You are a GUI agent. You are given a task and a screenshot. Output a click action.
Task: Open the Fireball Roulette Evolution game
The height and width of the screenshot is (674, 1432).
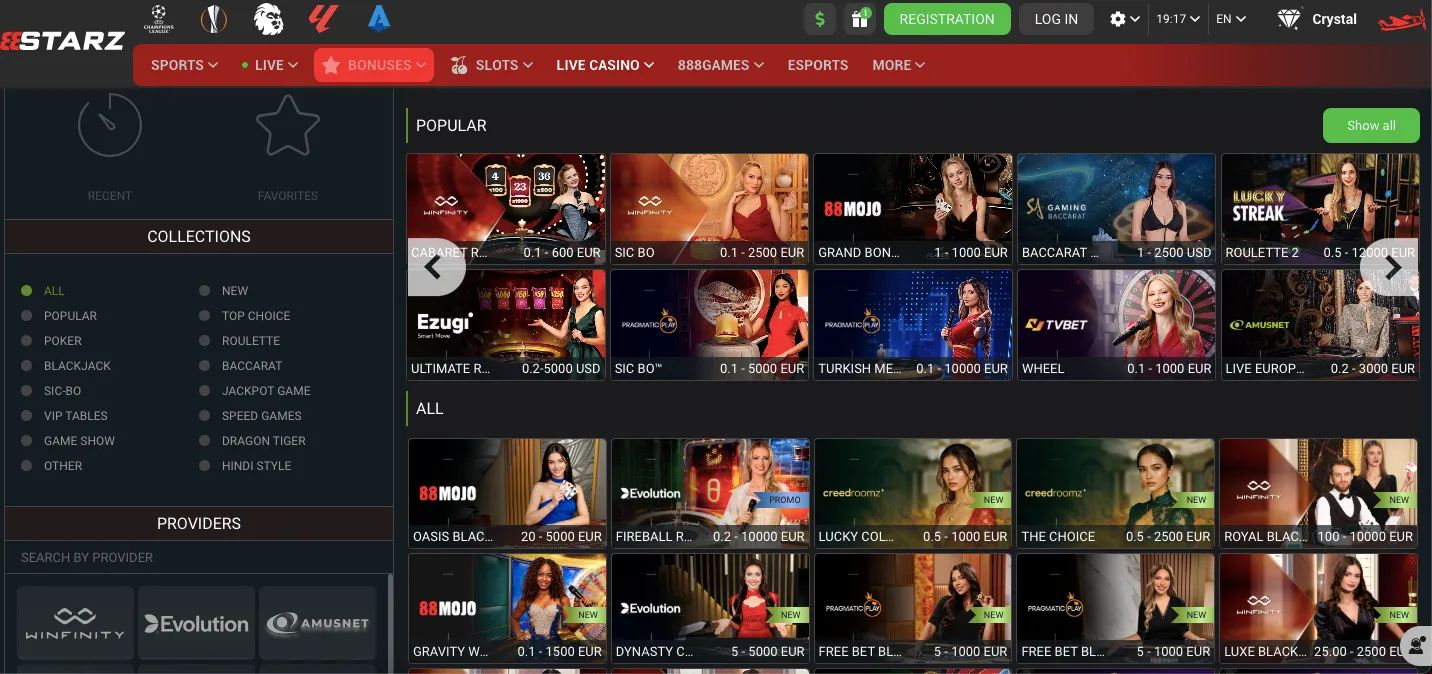click(x=710, y=493)
